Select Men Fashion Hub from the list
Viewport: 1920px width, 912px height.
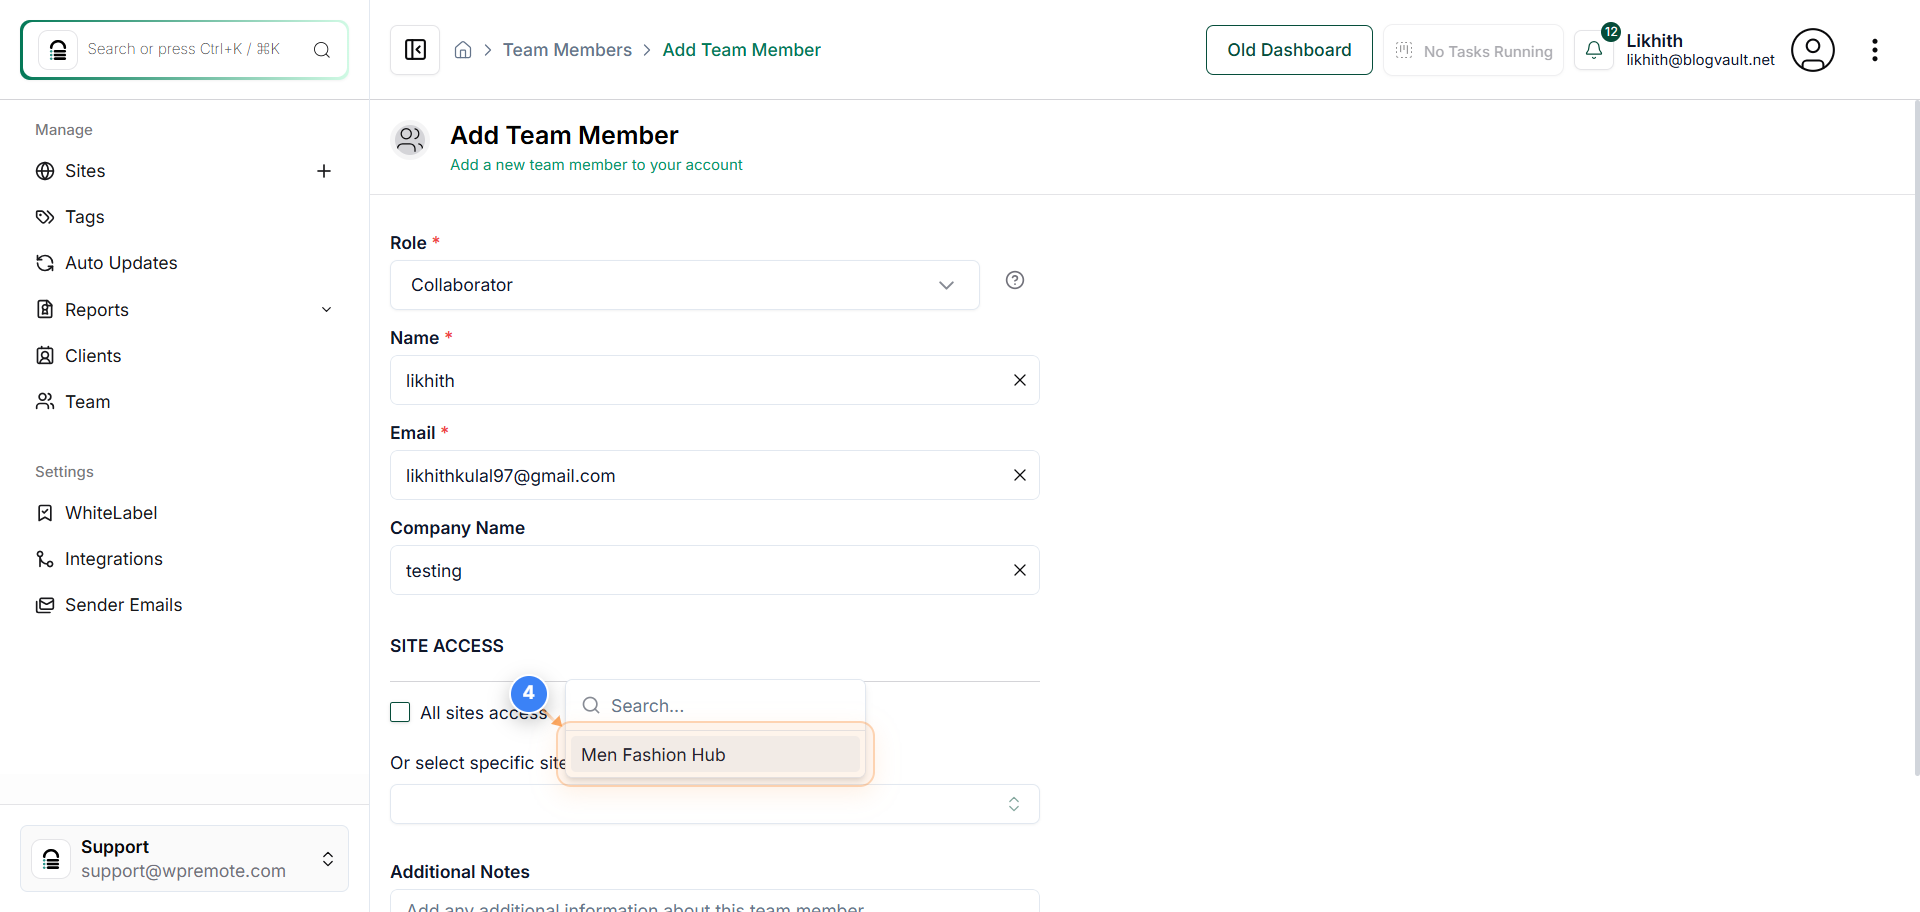point(653,755)
